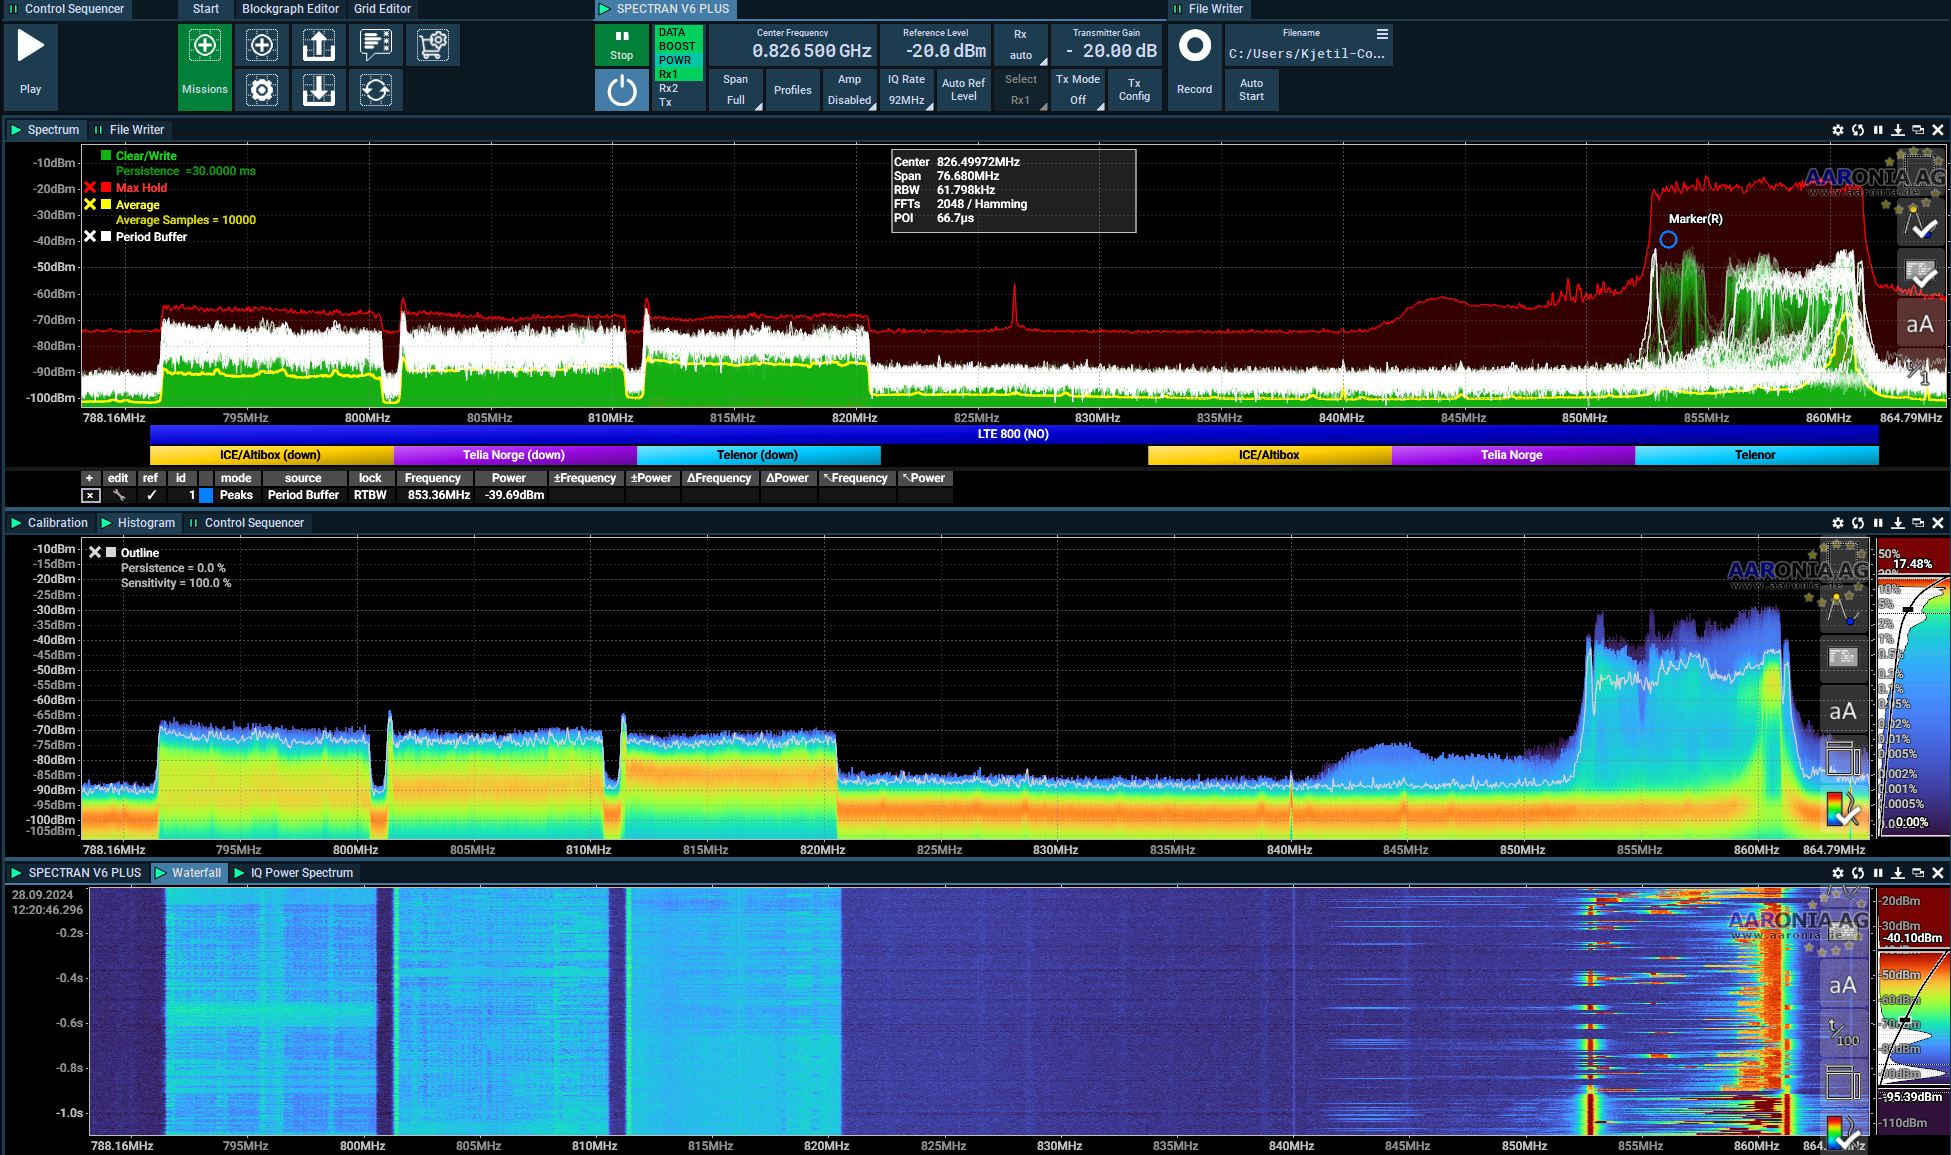Click the upload mission icon
The height and width of the screenshot is (1155, 1951).
pos(319,45)
